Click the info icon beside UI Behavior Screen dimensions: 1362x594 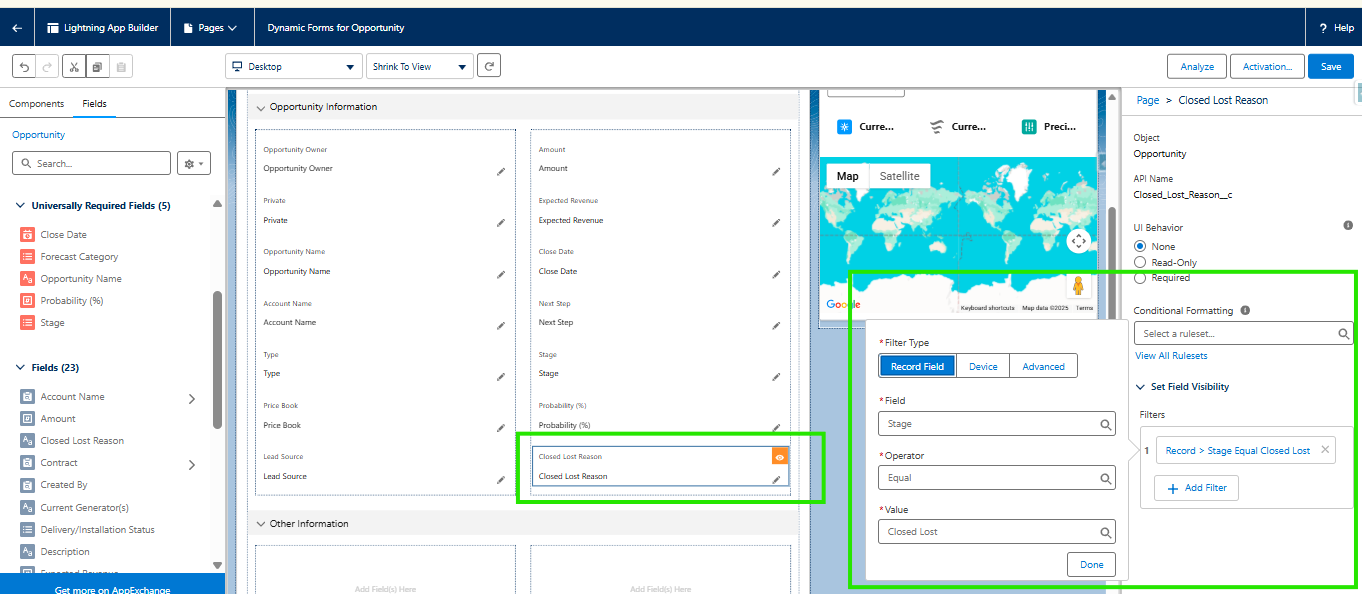1347,226
